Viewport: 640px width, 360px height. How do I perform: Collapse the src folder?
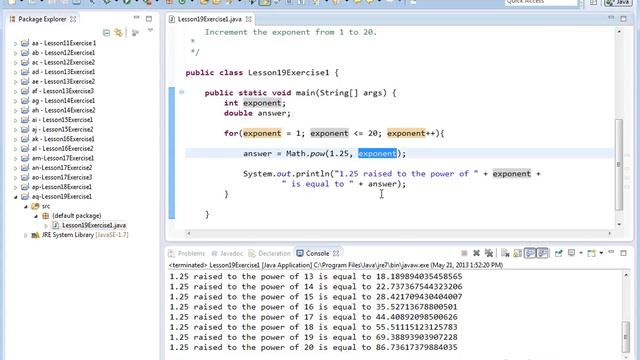(26, 207)
